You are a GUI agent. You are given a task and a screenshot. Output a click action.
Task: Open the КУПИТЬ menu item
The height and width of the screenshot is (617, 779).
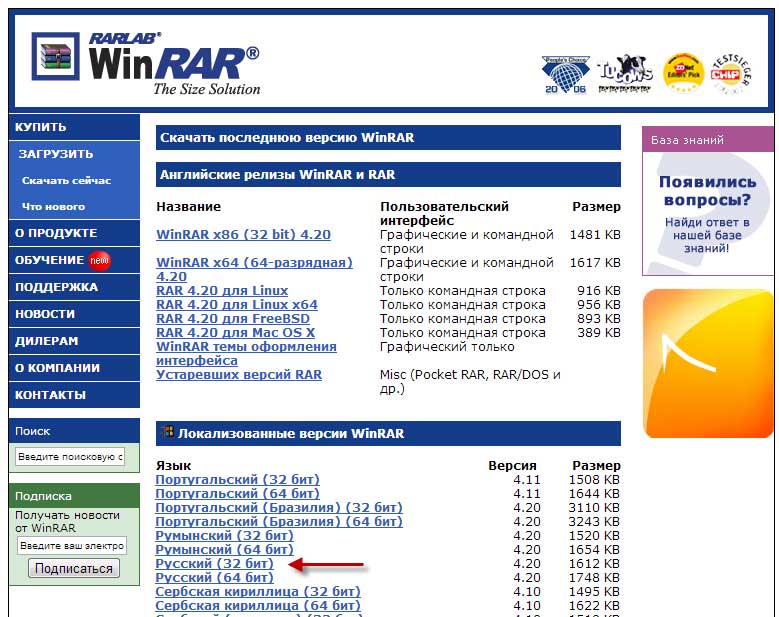click(74, 127)
